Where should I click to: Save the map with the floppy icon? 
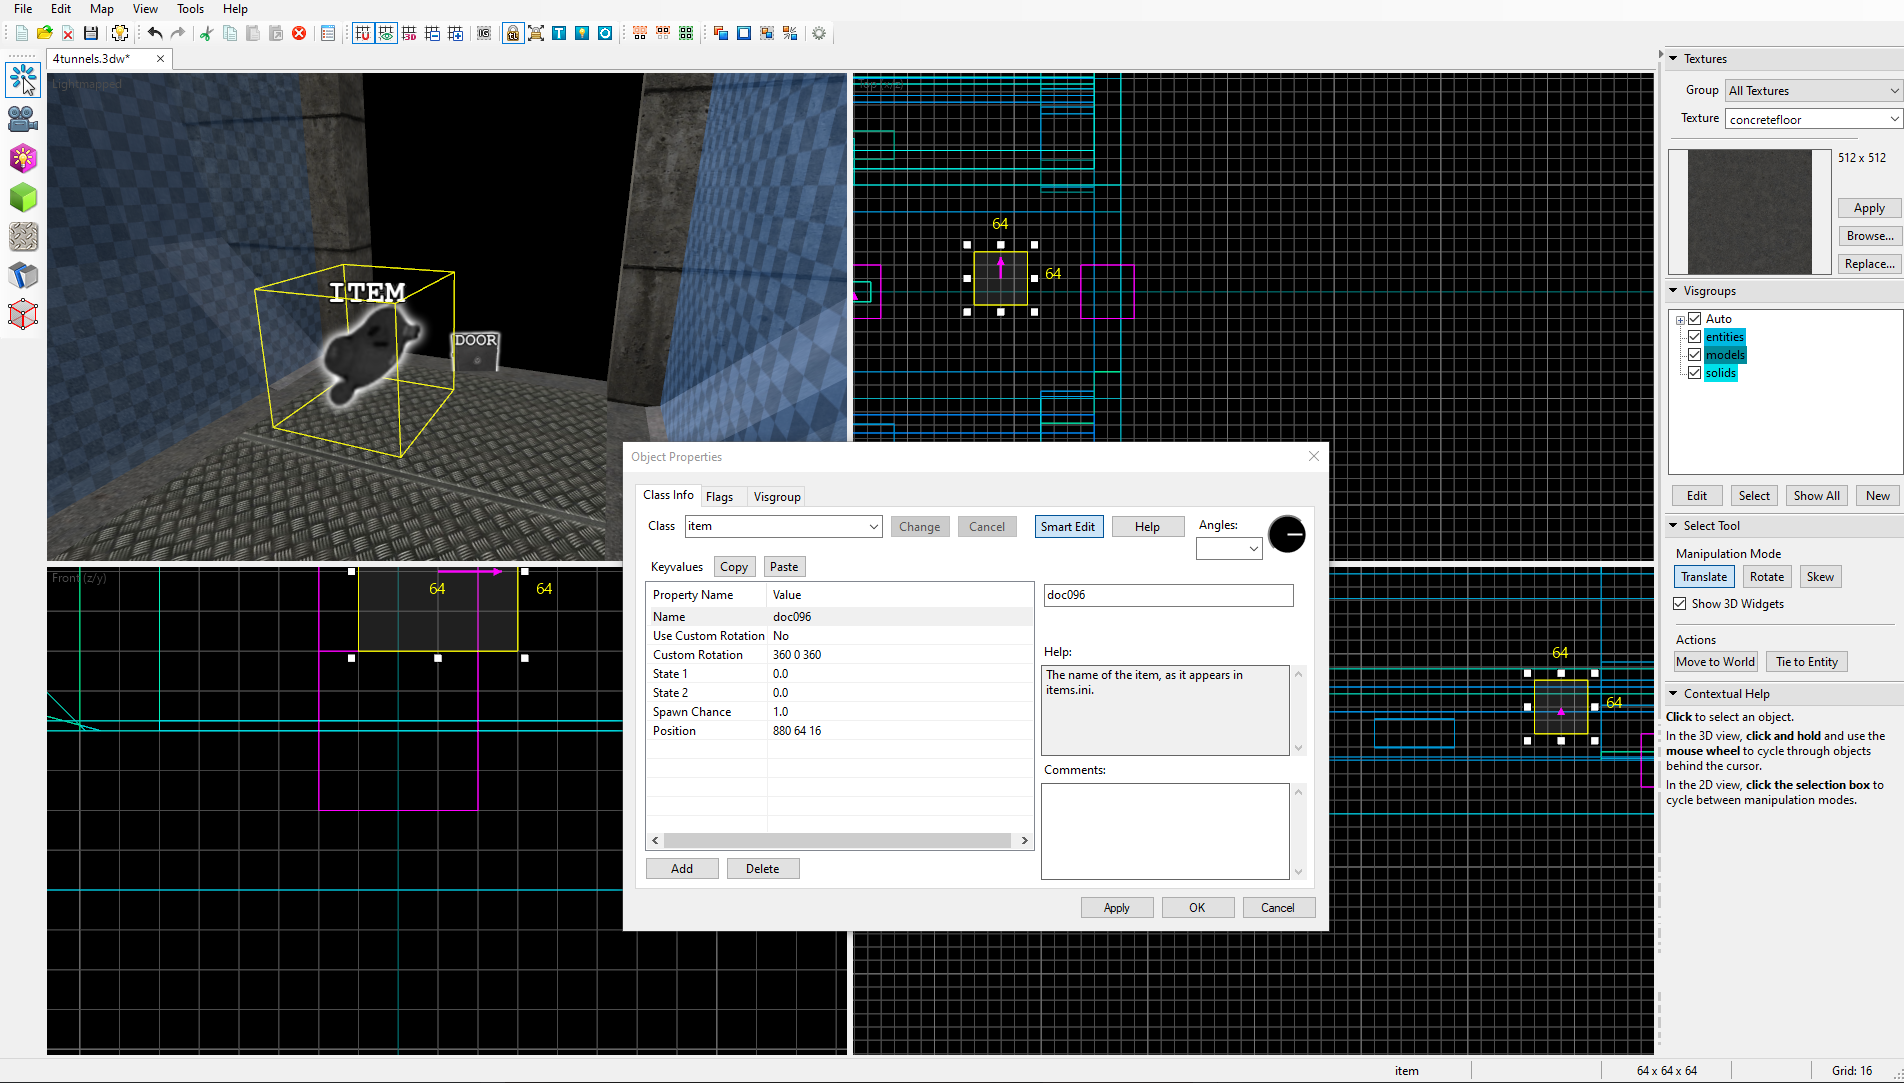91,33
